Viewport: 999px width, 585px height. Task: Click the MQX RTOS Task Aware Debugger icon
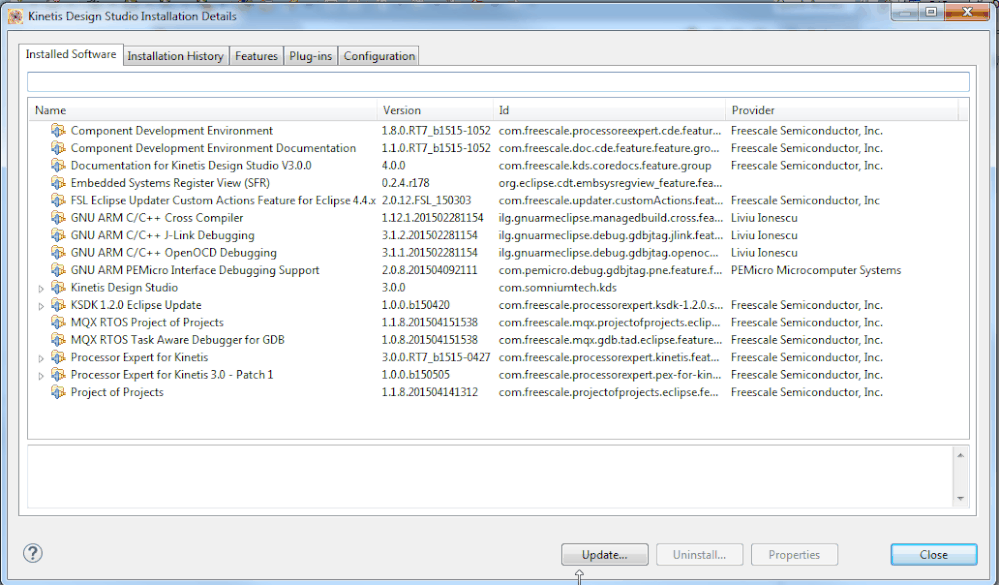tap(58, 340)
